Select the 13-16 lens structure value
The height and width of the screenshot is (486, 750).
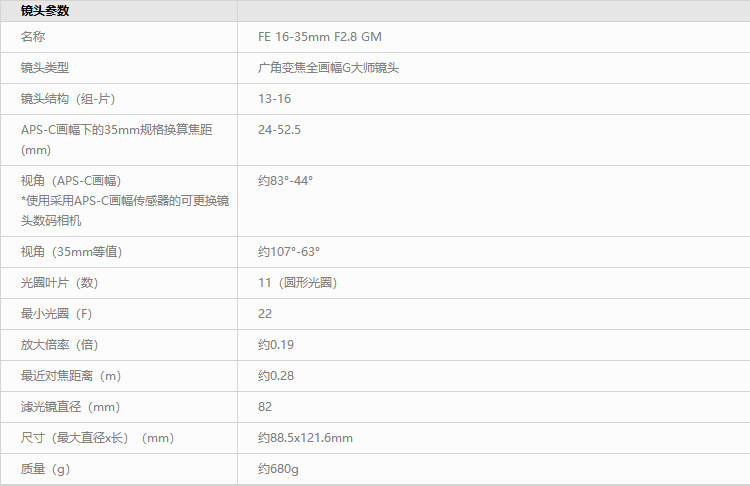coord(274,99)
